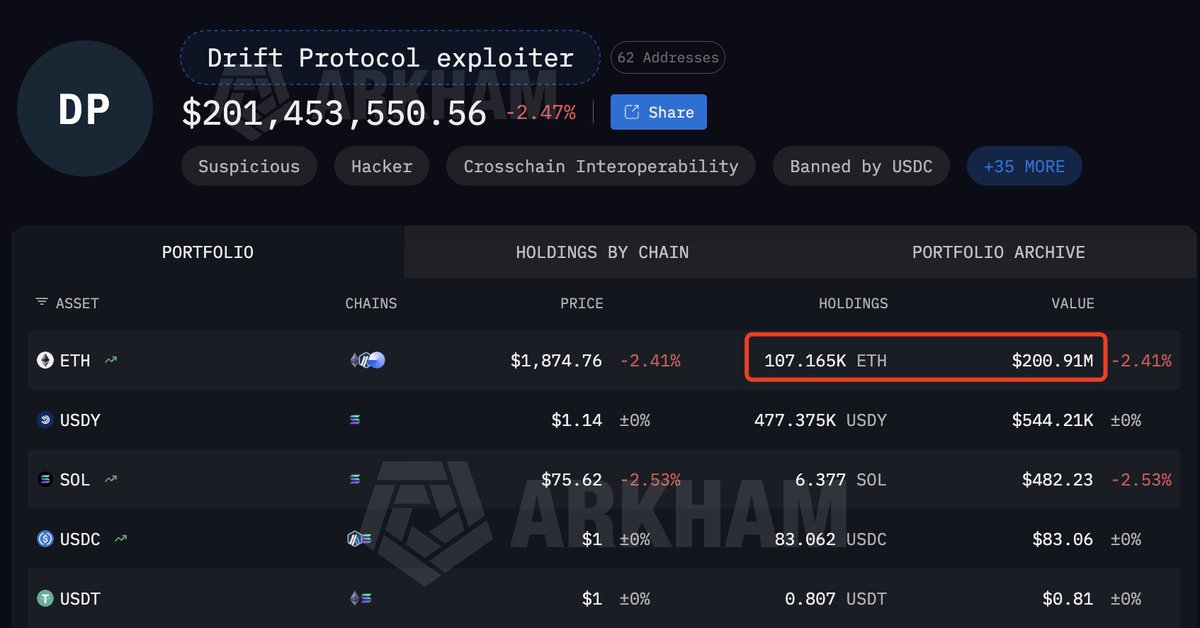Click the green trend arrow beside ETH
This screenshot has height=628, width=1200.
[x=111, y=361]
